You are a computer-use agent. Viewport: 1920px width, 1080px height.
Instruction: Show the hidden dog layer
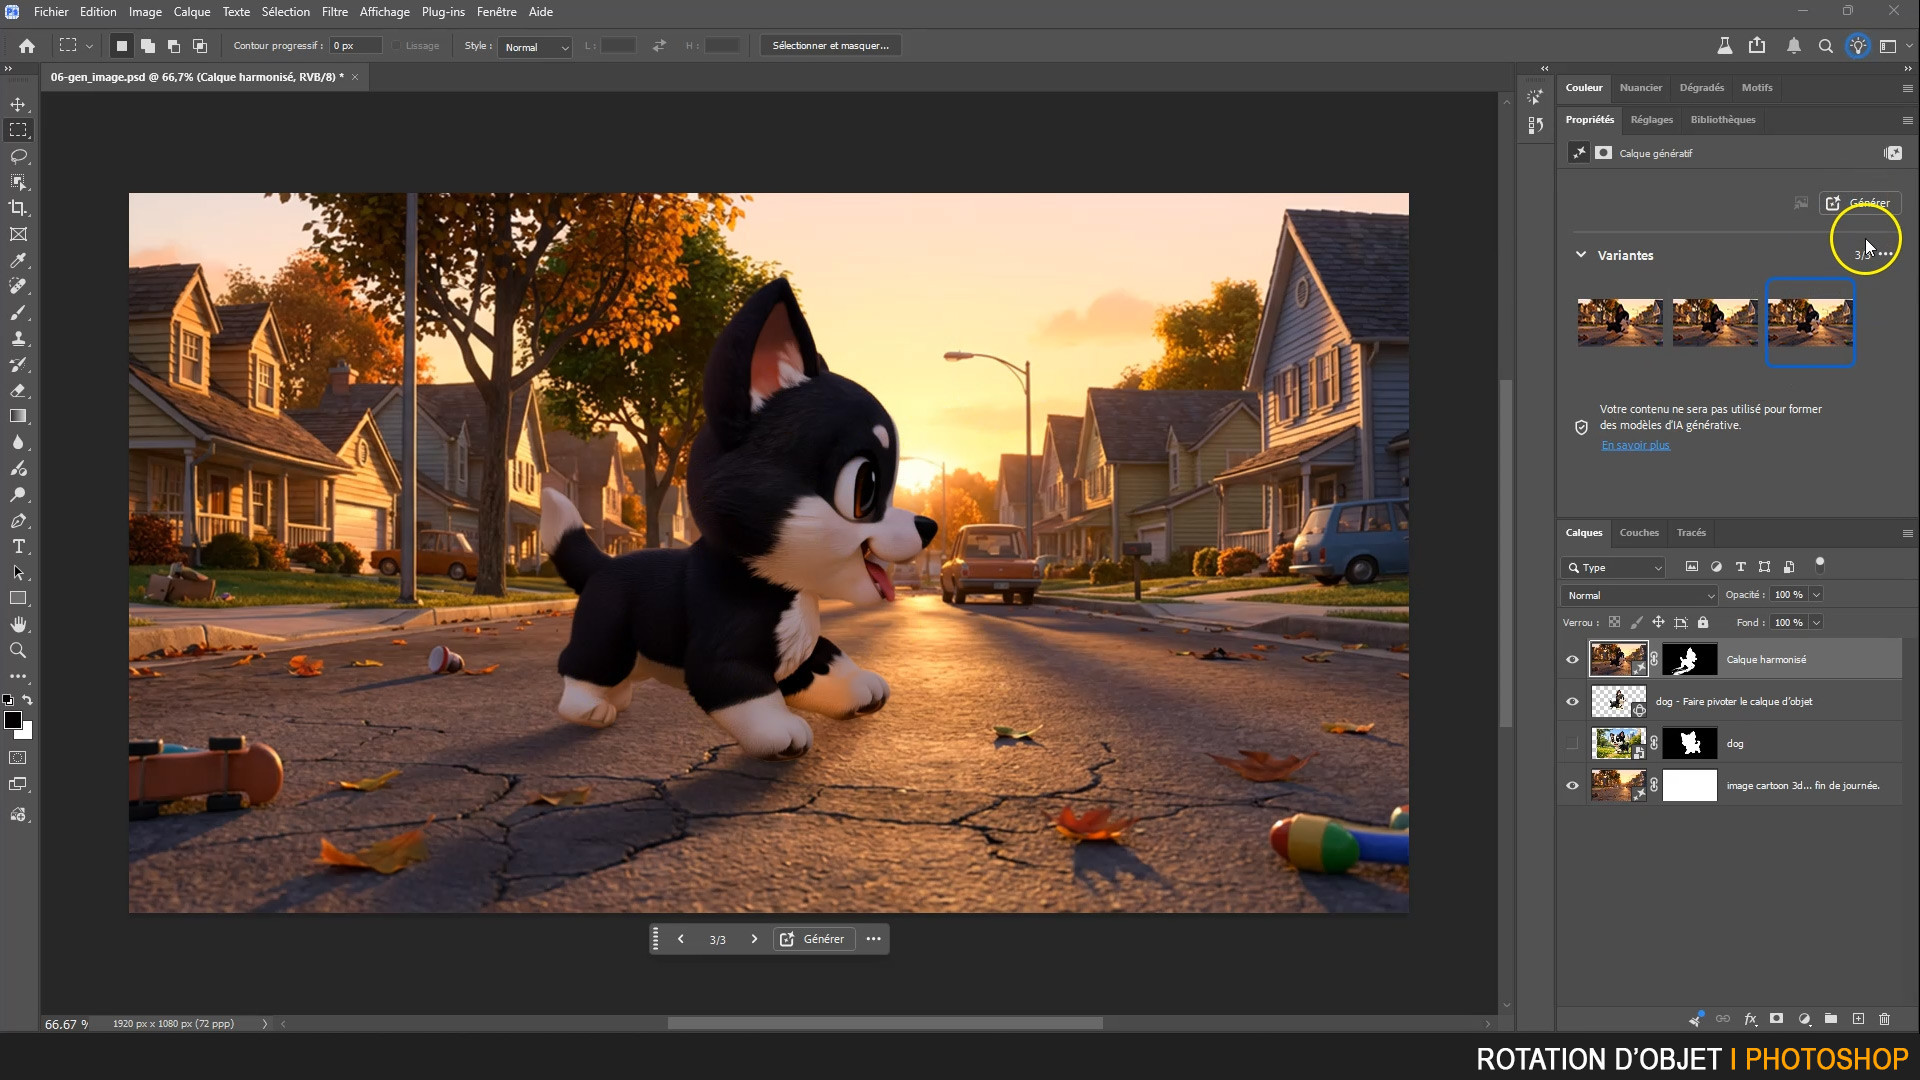(1572, 743)
